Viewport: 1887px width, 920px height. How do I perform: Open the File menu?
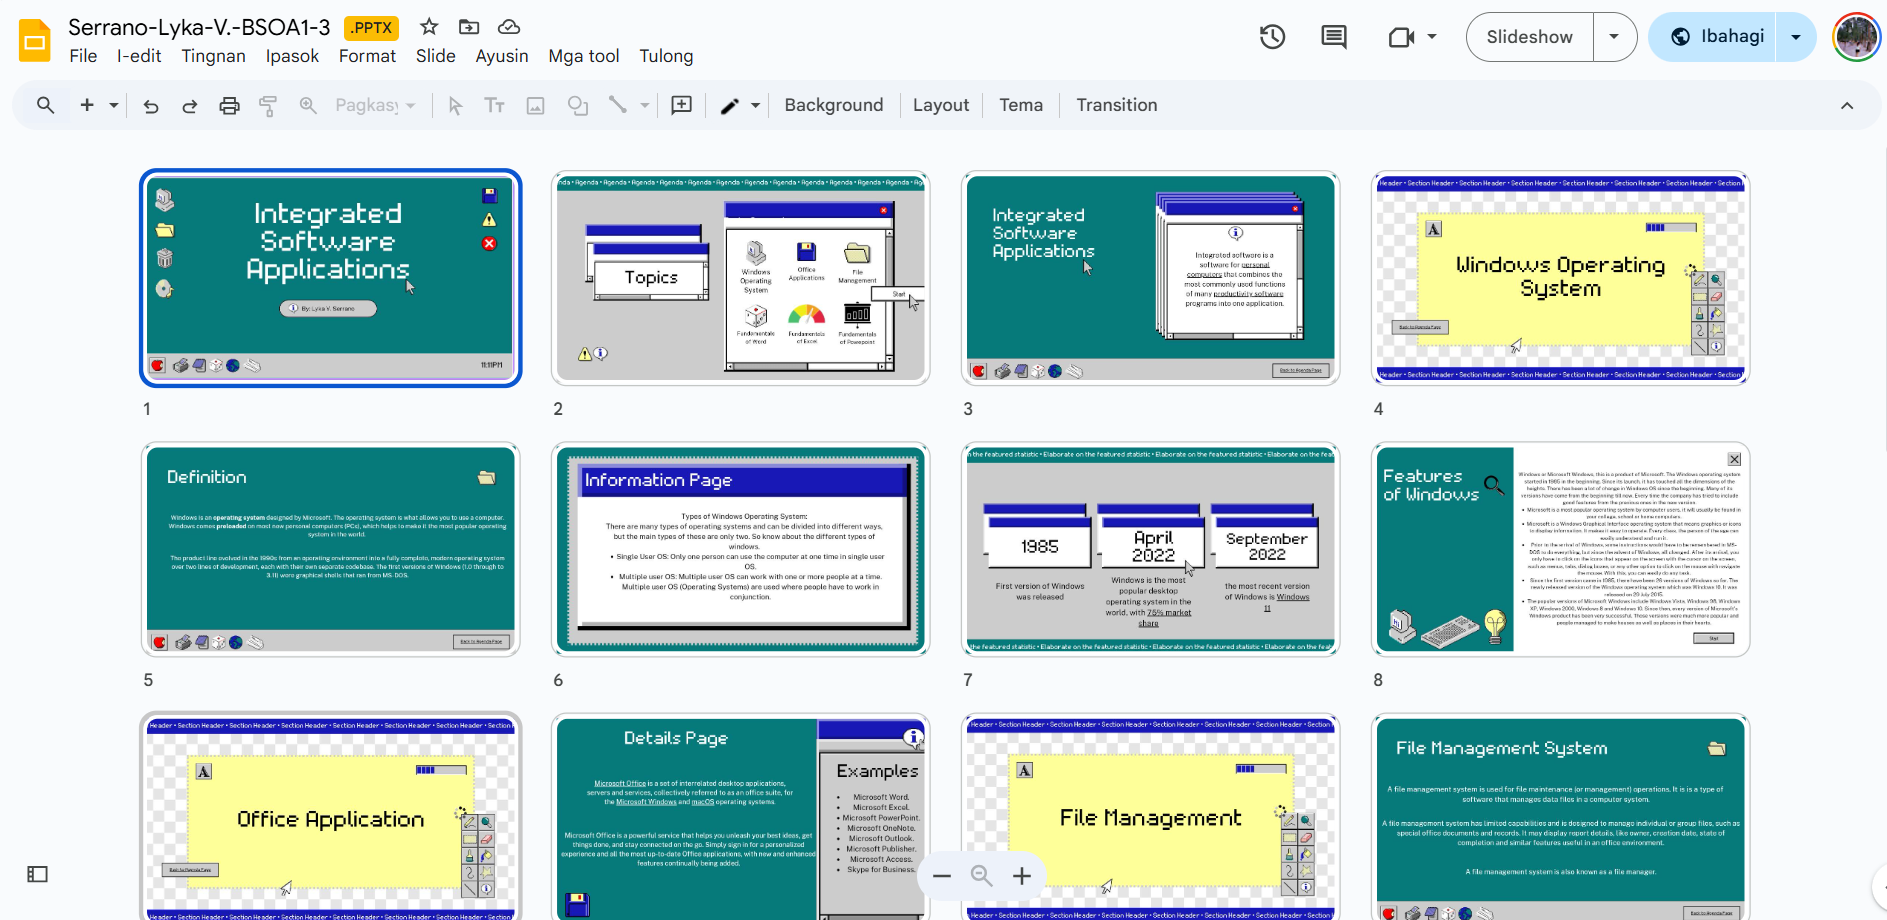[83, 56]
